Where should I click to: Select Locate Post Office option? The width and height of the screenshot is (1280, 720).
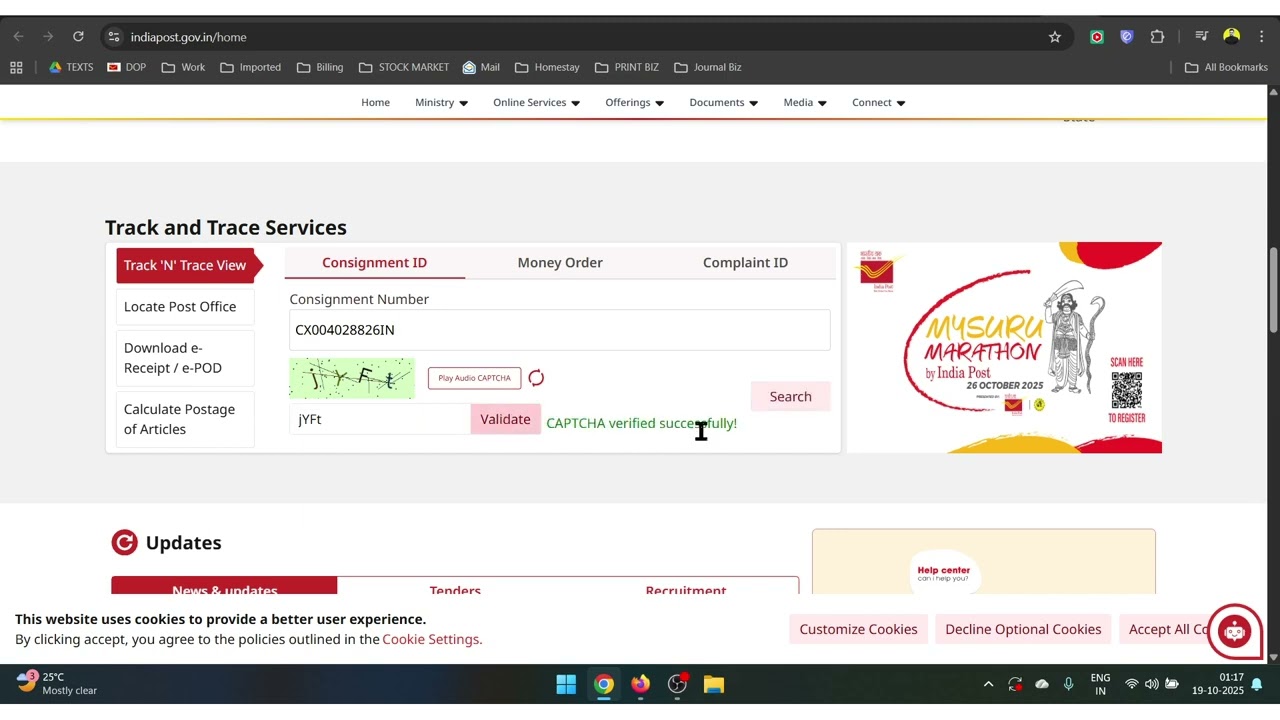coord(185,307)
